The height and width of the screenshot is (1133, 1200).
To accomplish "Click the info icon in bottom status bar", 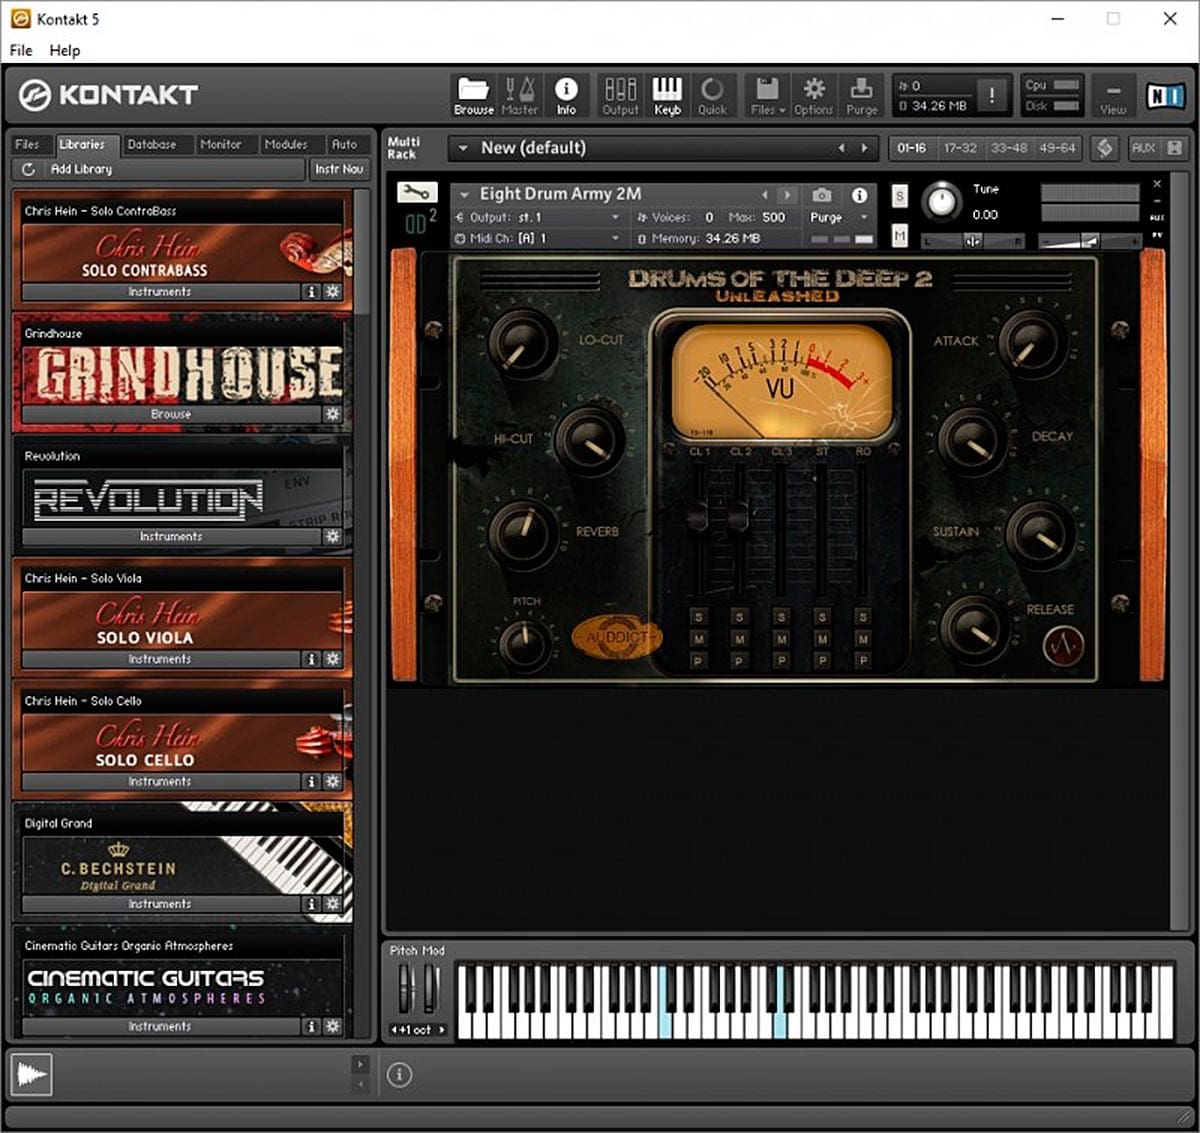I will pyautogui.click(x=399, y=1075).
